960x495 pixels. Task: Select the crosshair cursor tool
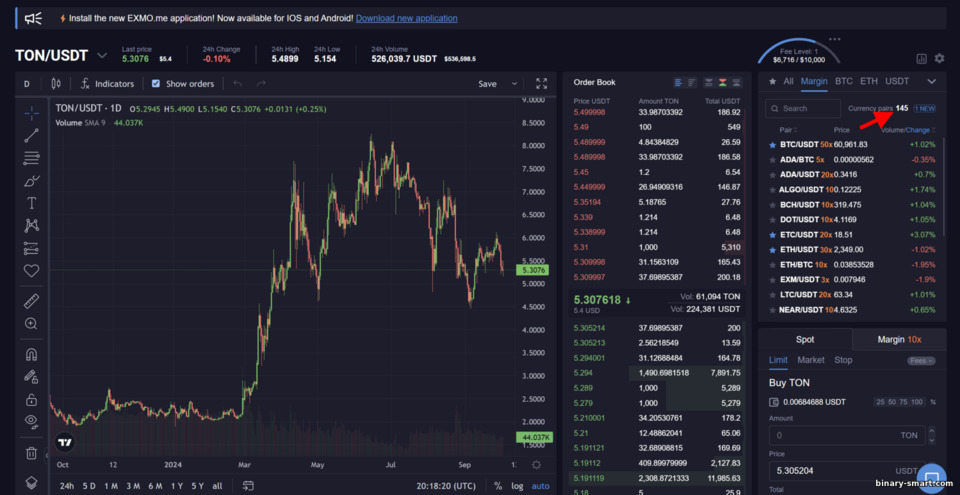point(31,113)
